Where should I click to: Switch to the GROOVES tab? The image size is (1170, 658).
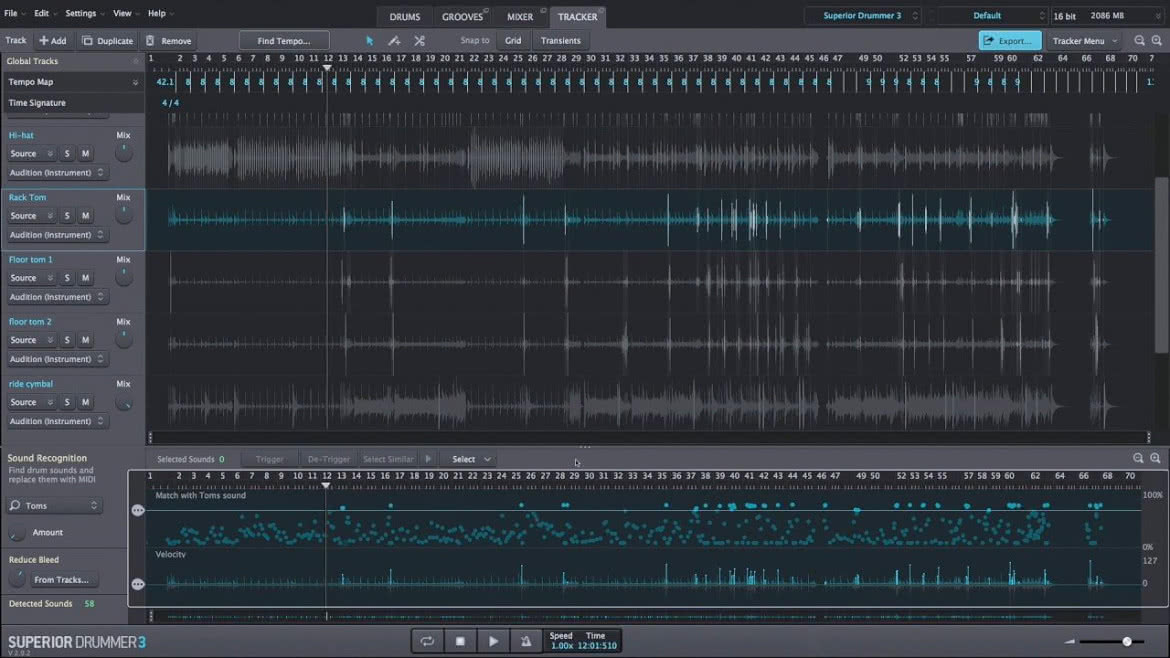(x=463, y=16)
